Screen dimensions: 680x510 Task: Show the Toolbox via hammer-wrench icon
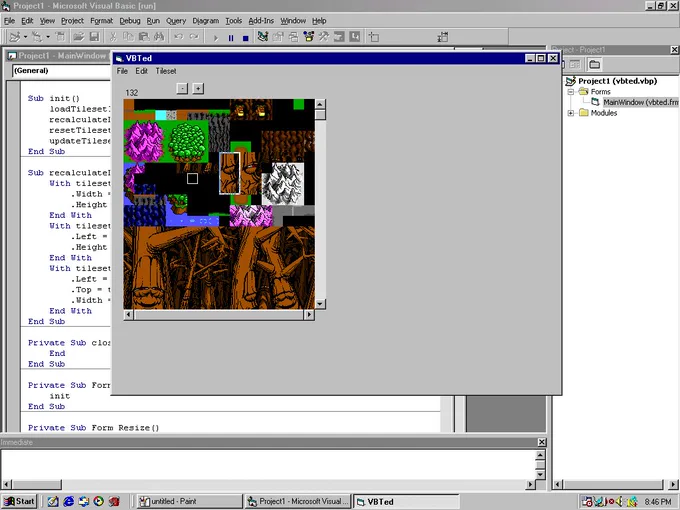(324, 37)
